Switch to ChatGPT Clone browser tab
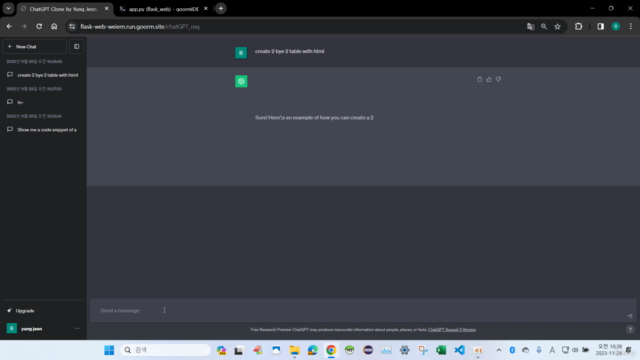 pos(64,9)
